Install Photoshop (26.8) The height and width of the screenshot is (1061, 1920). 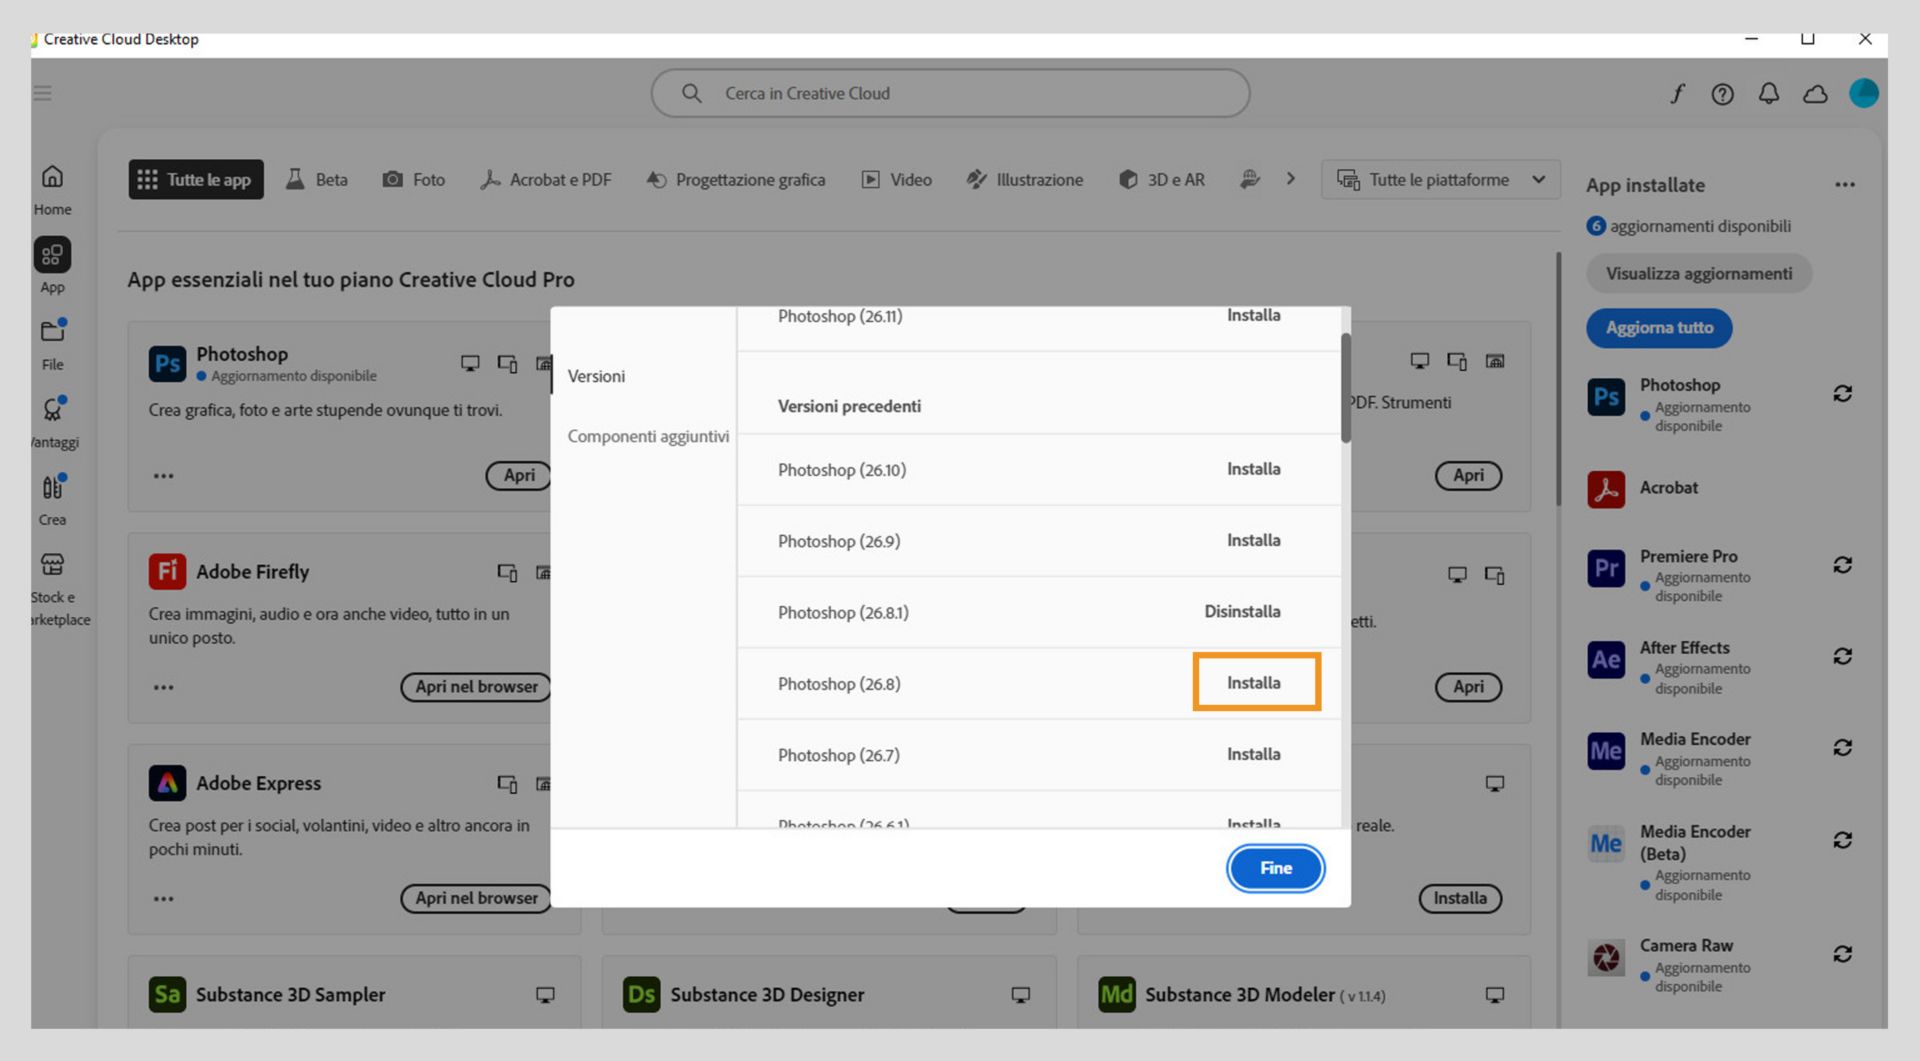1253,683
